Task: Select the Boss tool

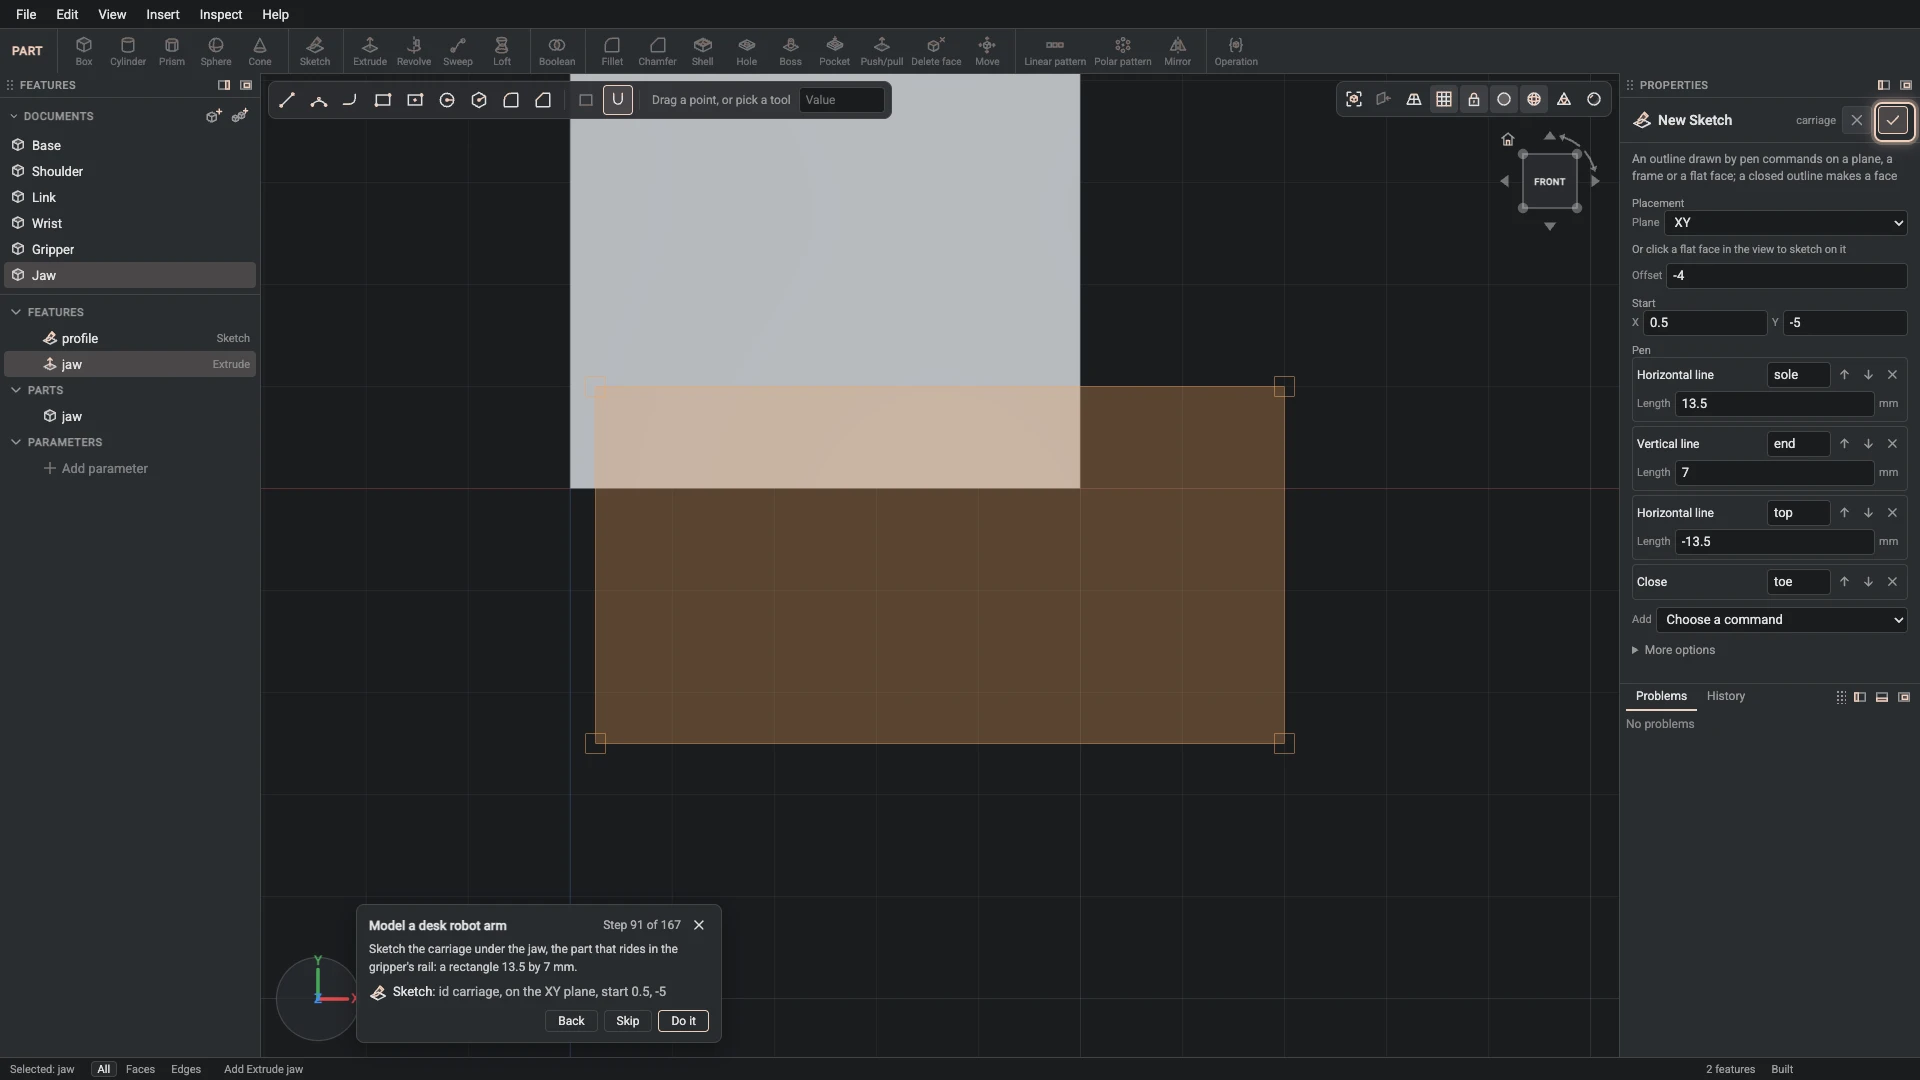Action: tap(791, 51)
